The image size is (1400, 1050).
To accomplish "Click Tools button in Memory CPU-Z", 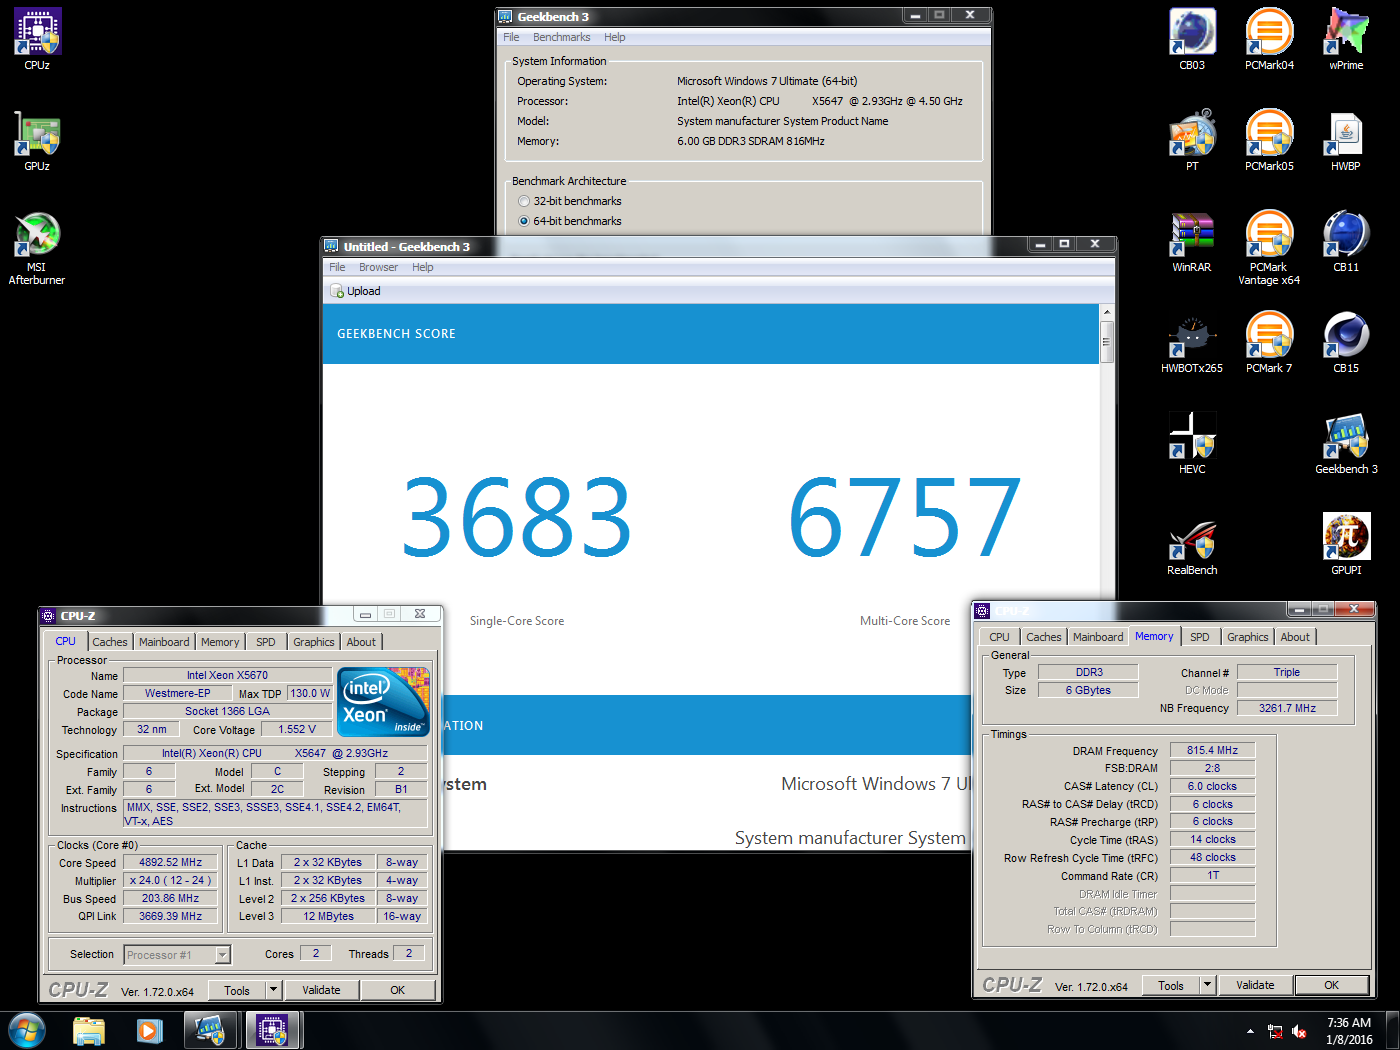I will [1171, 985].
